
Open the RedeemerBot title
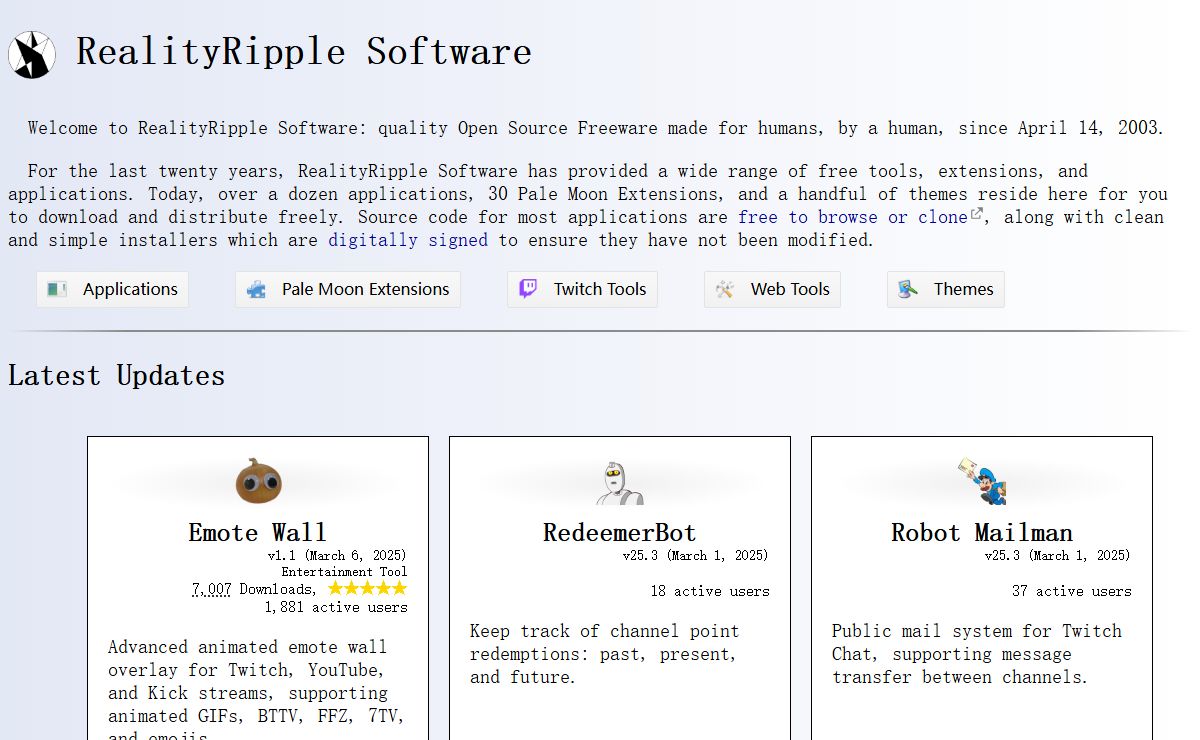coord(620,532)
